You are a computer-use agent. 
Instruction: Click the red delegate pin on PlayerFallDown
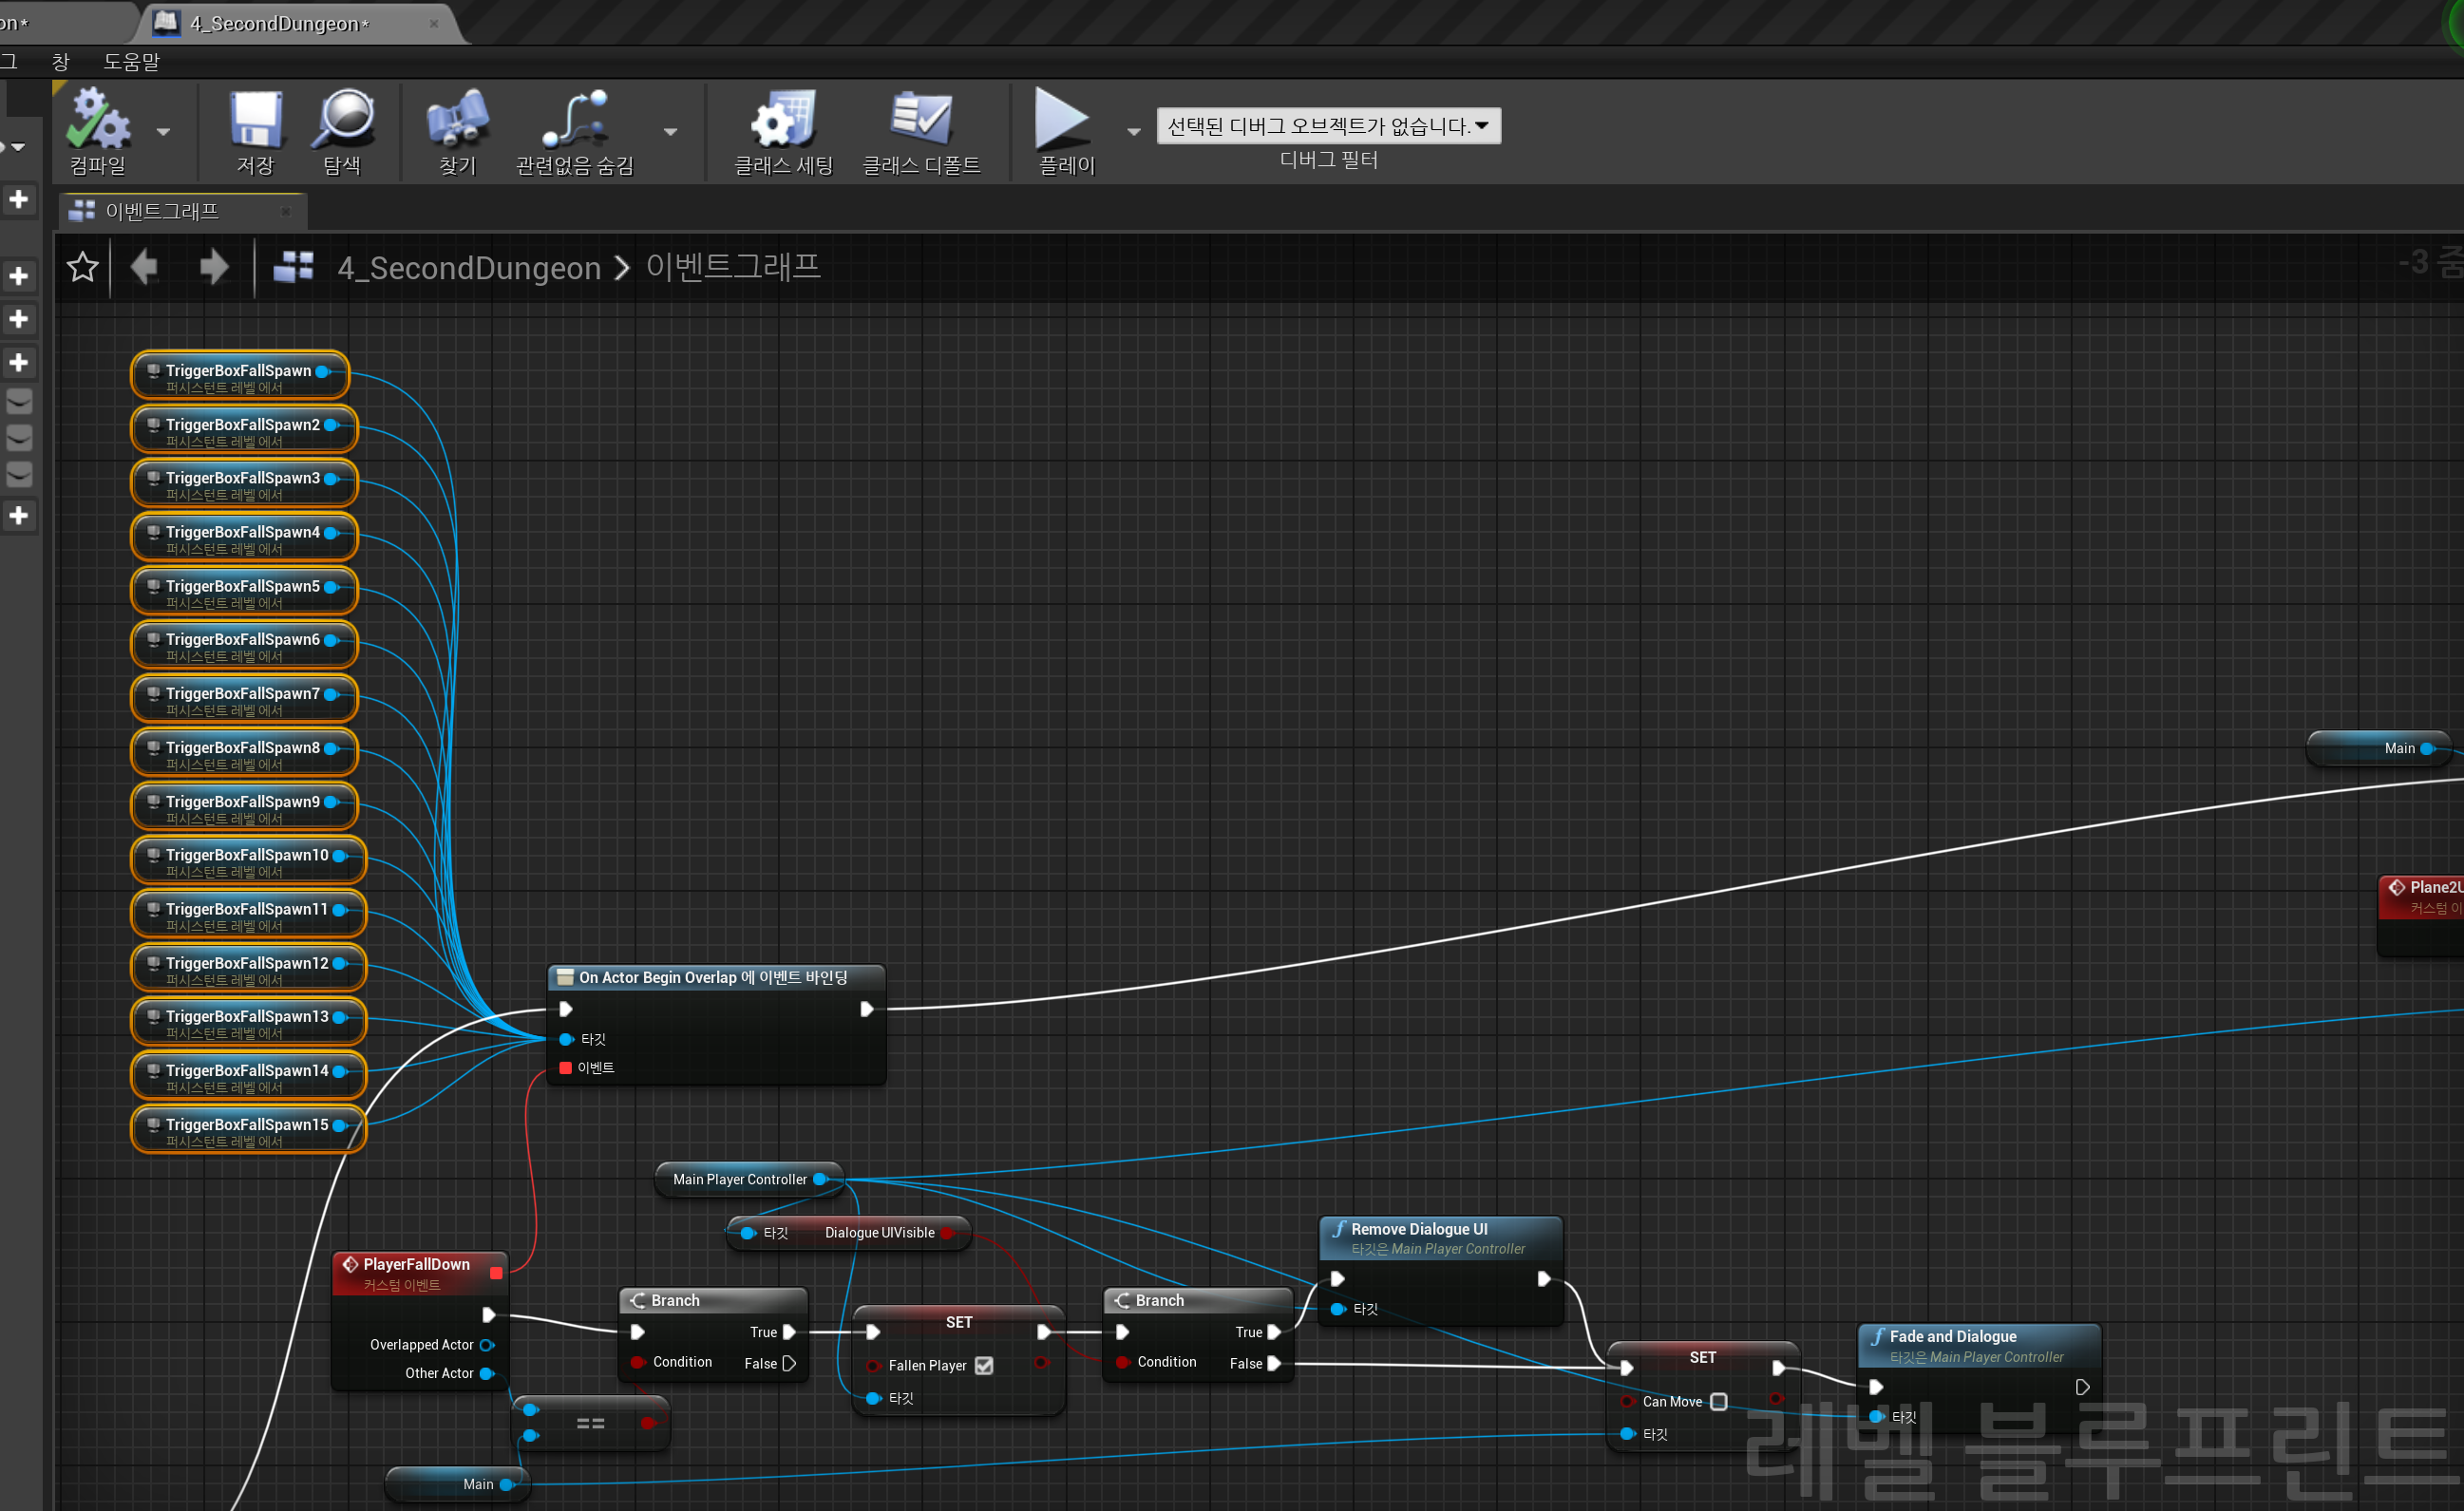[496, 1273]
